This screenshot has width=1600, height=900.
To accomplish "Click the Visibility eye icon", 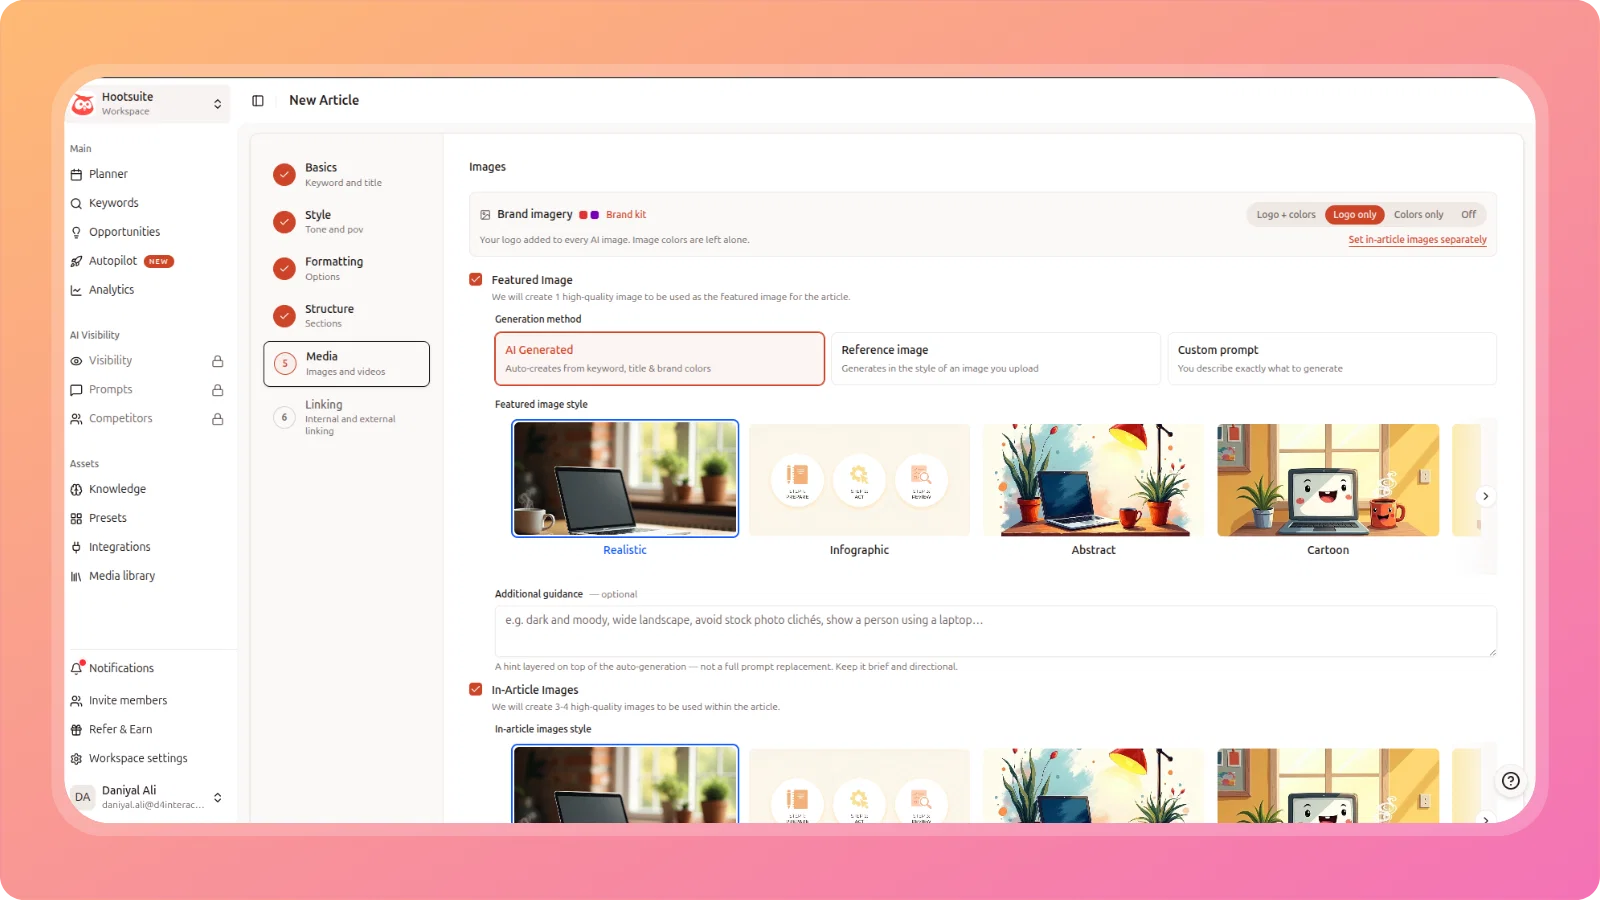I will [x=76, y=361].
